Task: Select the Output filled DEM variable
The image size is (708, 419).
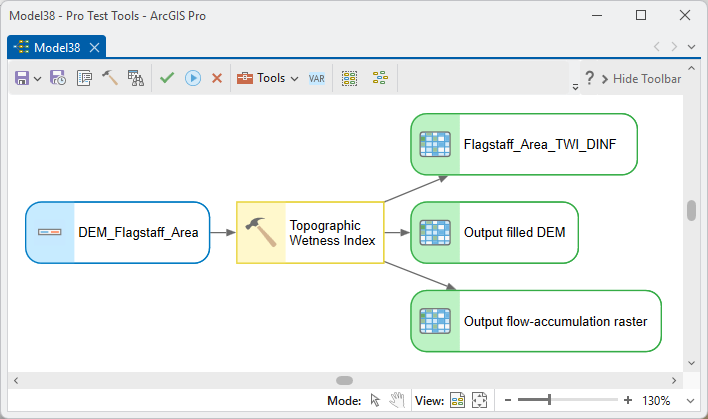Action: [494, 233]
